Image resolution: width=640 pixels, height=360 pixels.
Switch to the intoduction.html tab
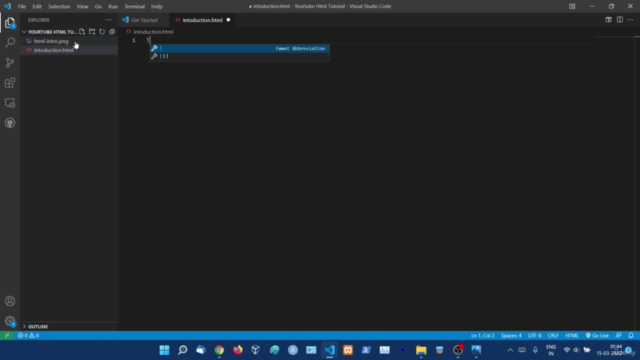pos(202,20)
